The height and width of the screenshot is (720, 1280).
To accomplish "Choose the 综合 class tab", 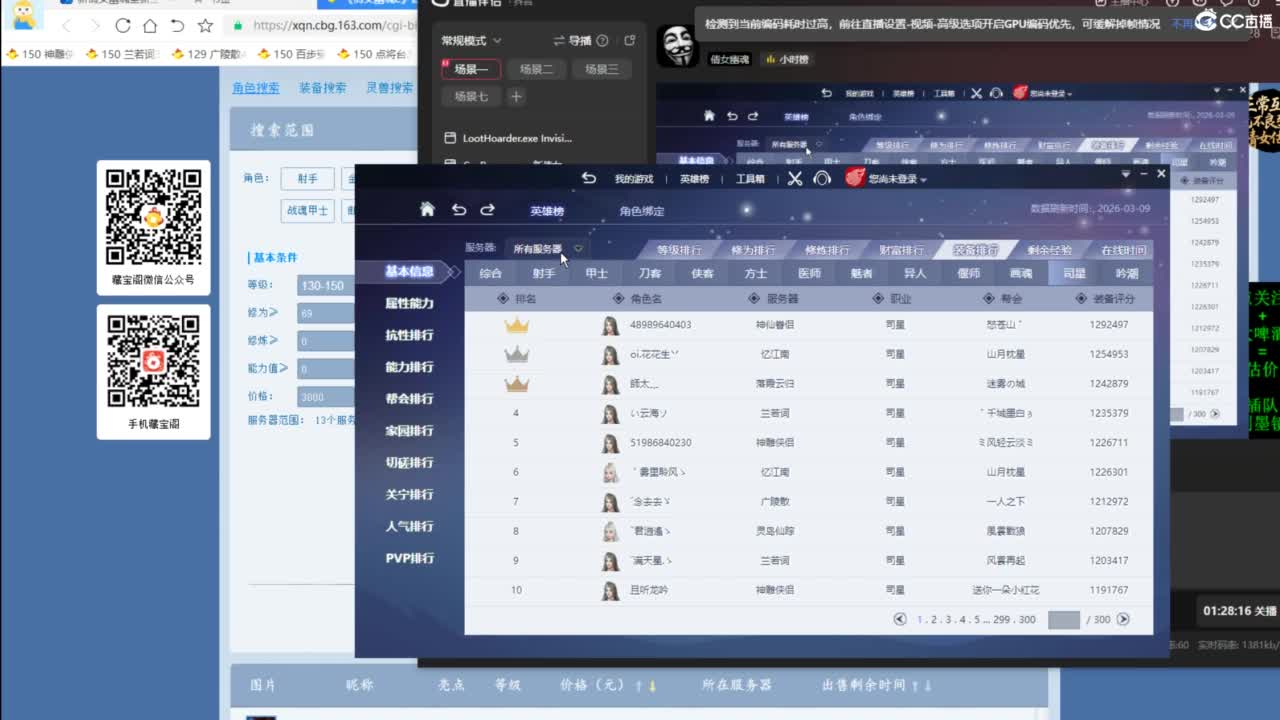I will [x=491, y=273].
